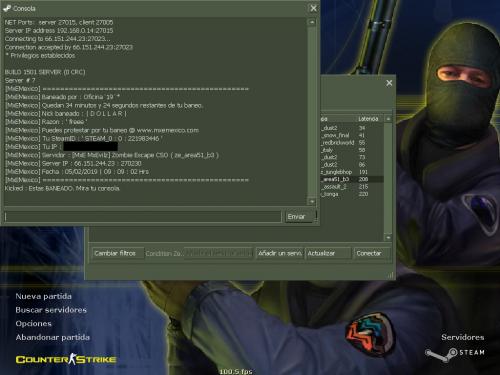Viewport: 500px width, 375px height.
Task: Click server list scrollbar up arrow
Action: [x=388, y=119]
